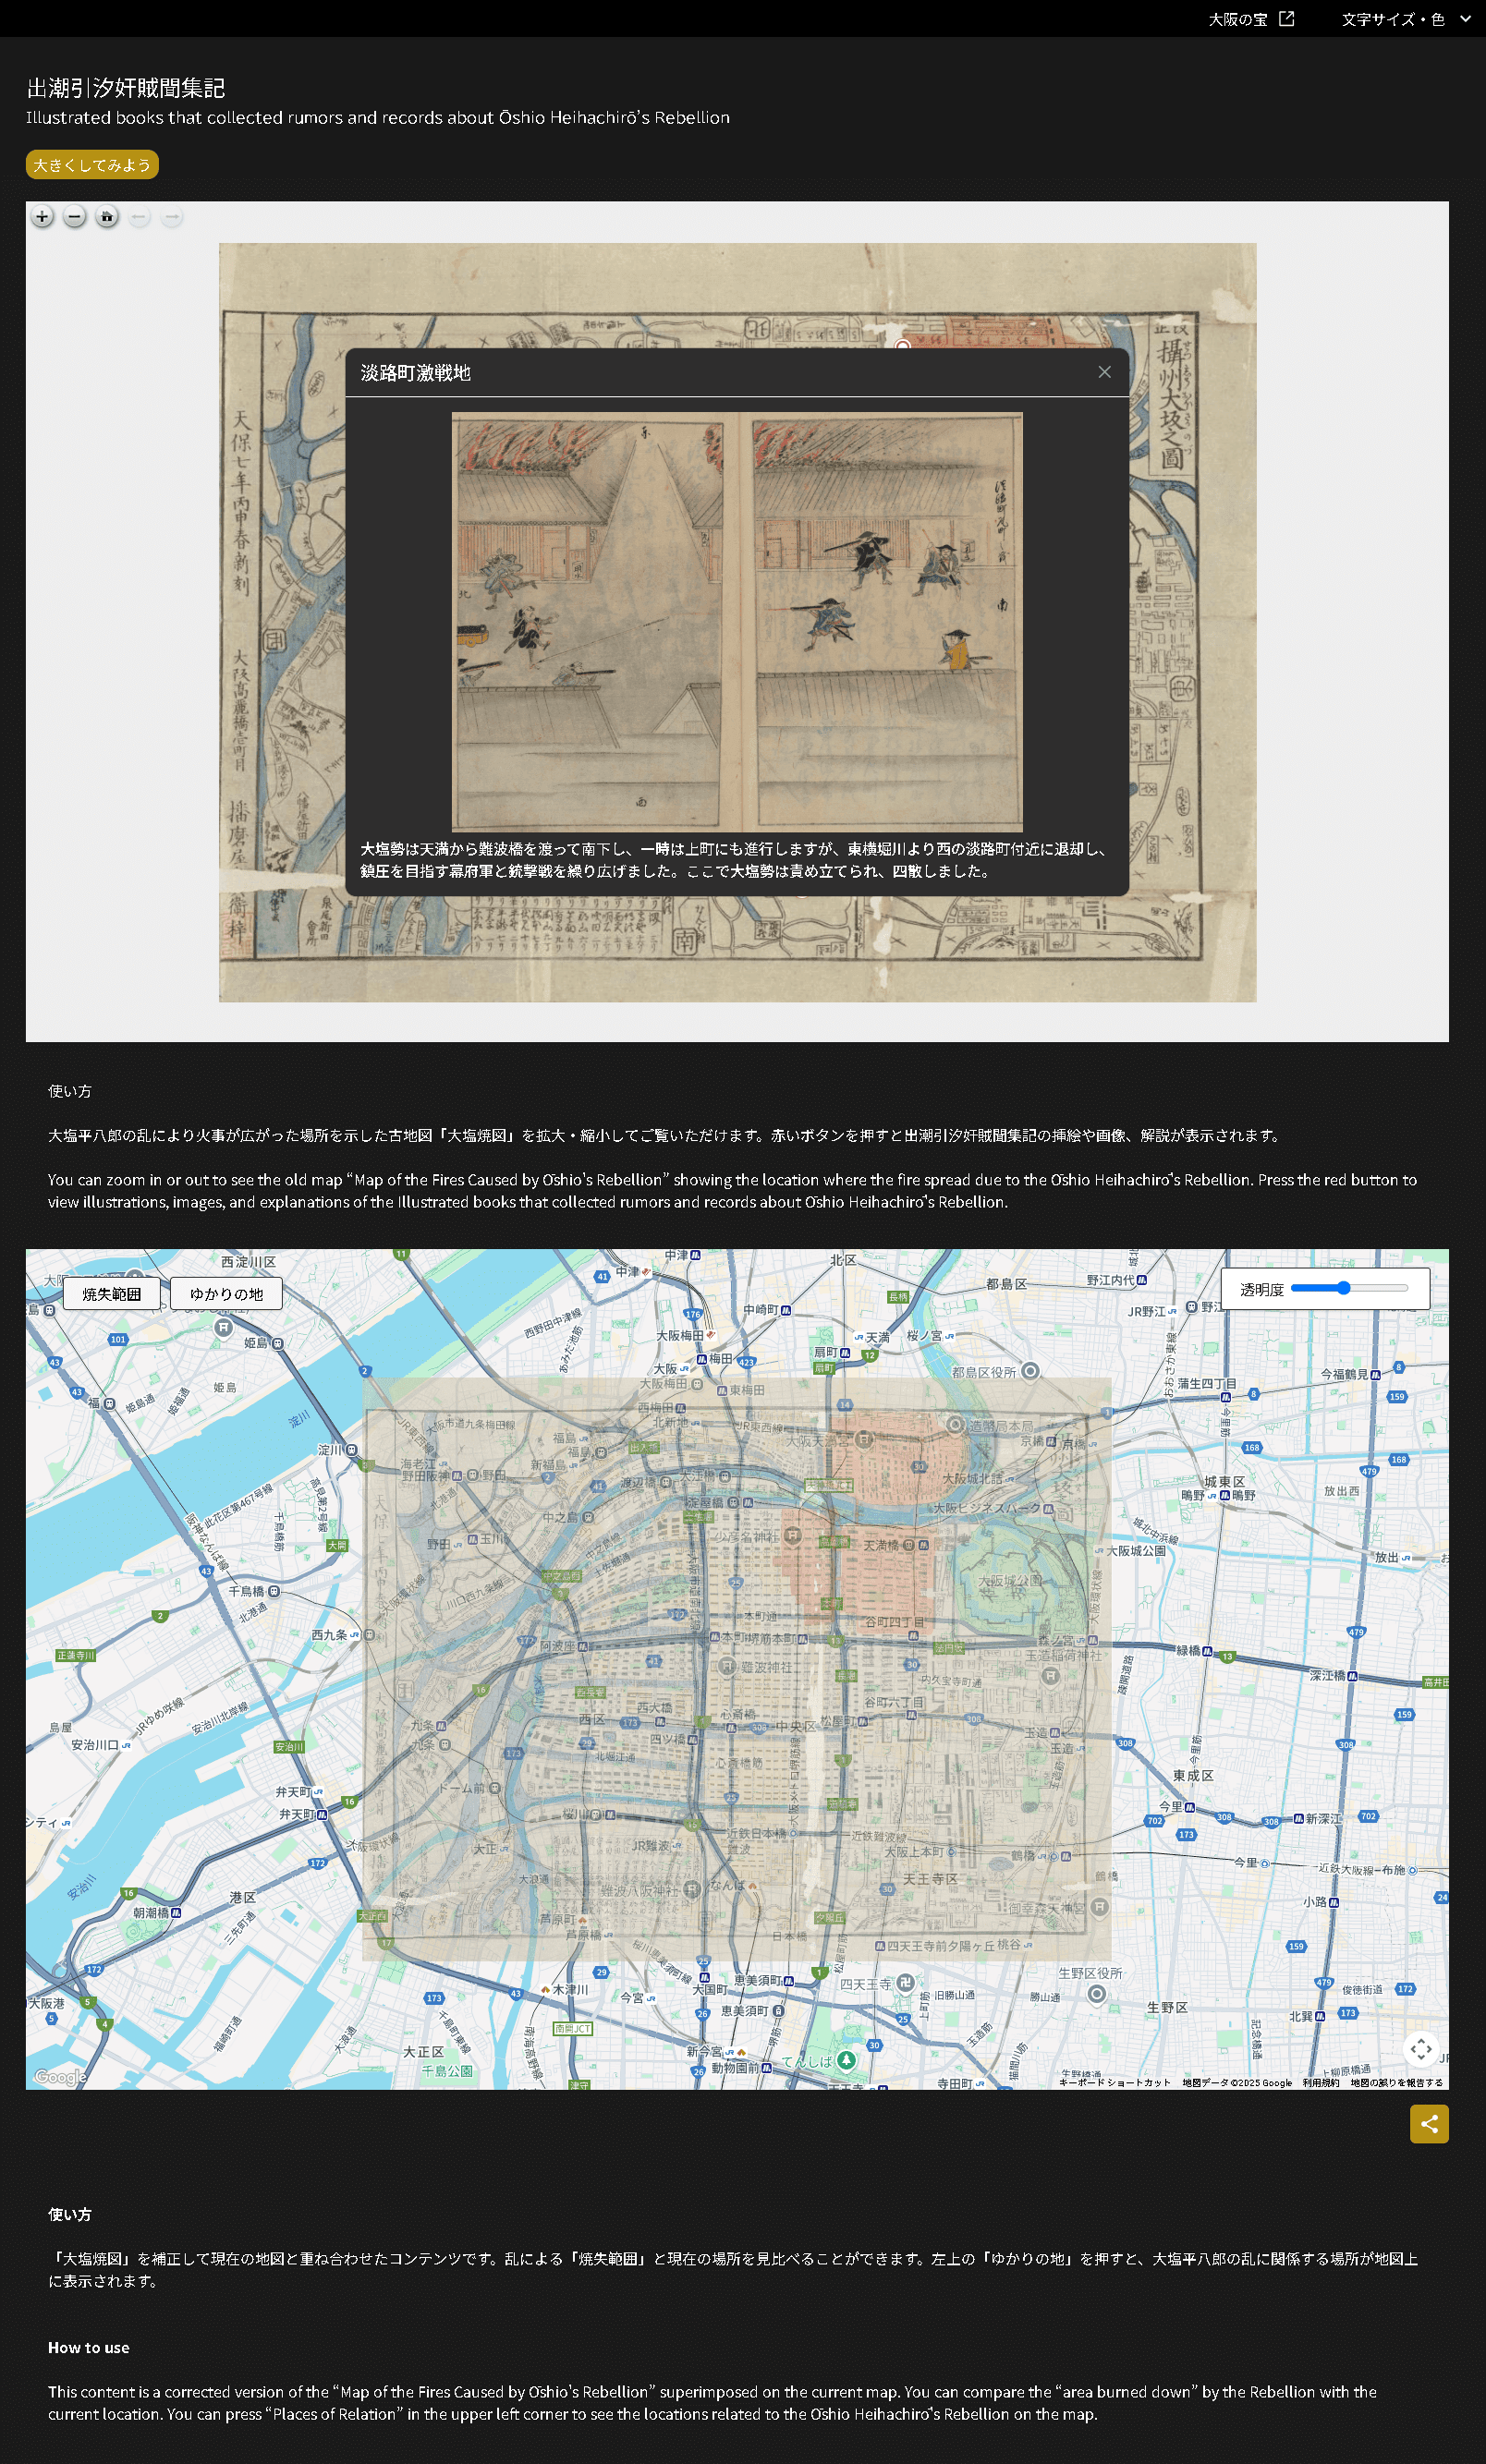Click the 御幸森天神宮 marker on map
Screen dimensions: 1486x2464
pos(1099,1906)
